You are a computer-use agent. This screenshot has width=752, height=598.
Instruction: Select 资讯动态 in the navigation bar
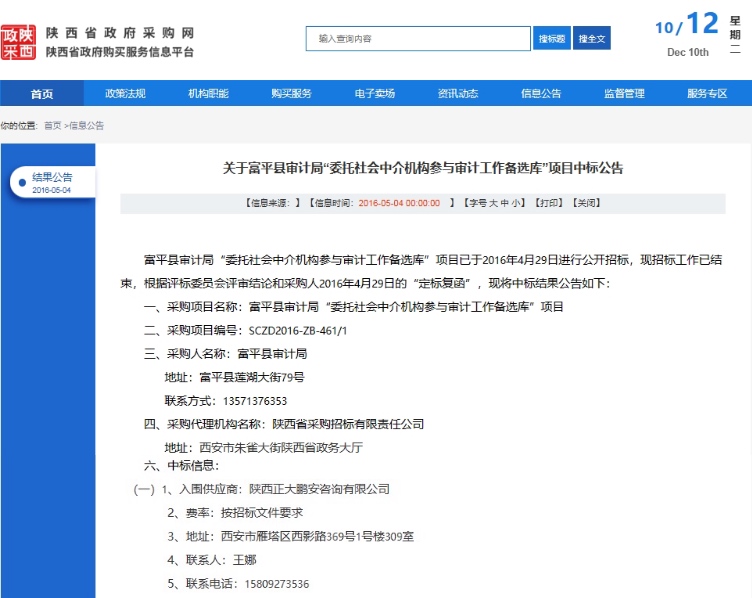click(x=457, y=94)
